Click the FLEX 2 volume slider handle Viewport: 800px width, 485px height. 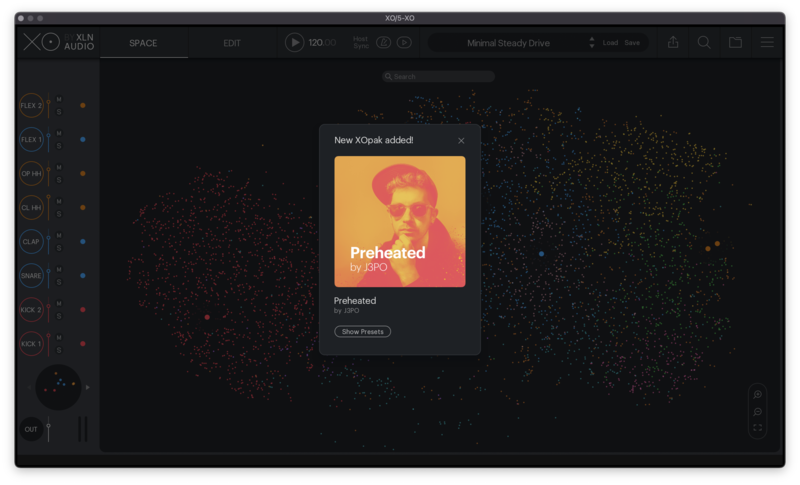point(48,102)
